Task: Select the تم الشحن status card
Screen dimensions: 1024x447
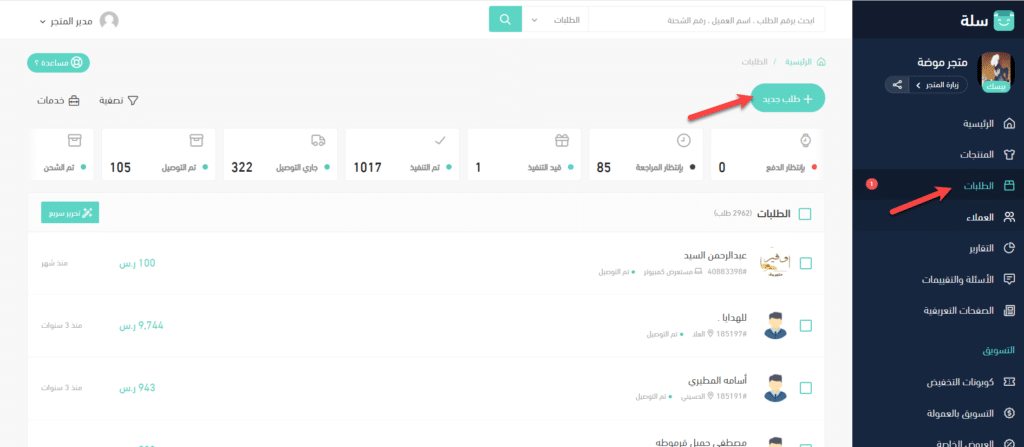Action: pos(61,154)
